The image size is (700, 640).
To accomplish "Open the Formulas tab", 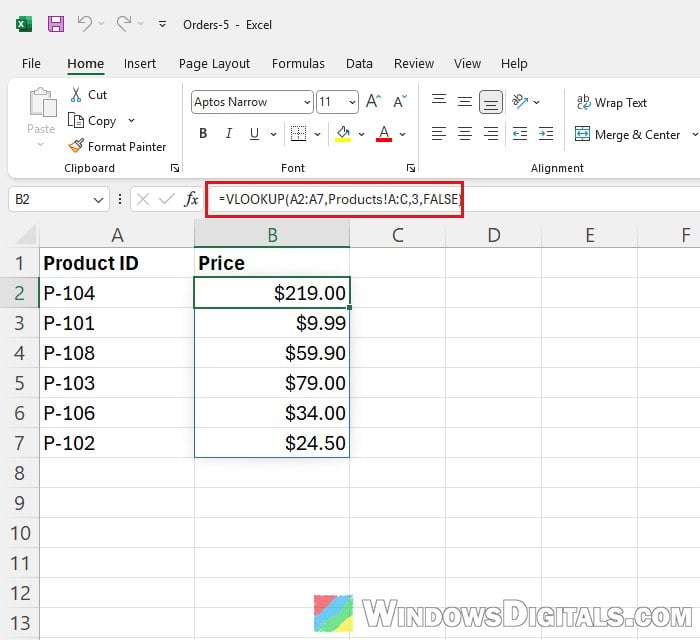I will (x=298, y=63).
